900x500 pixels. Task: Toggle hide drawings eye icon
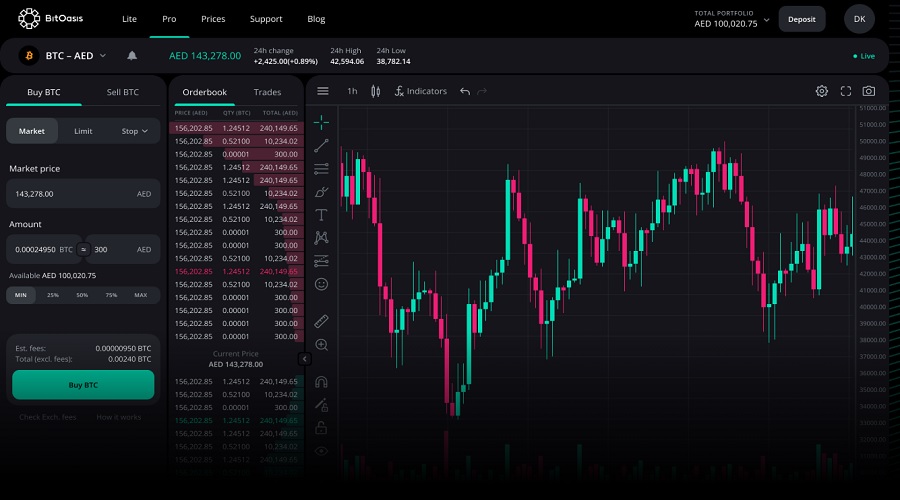pos(321,451)
